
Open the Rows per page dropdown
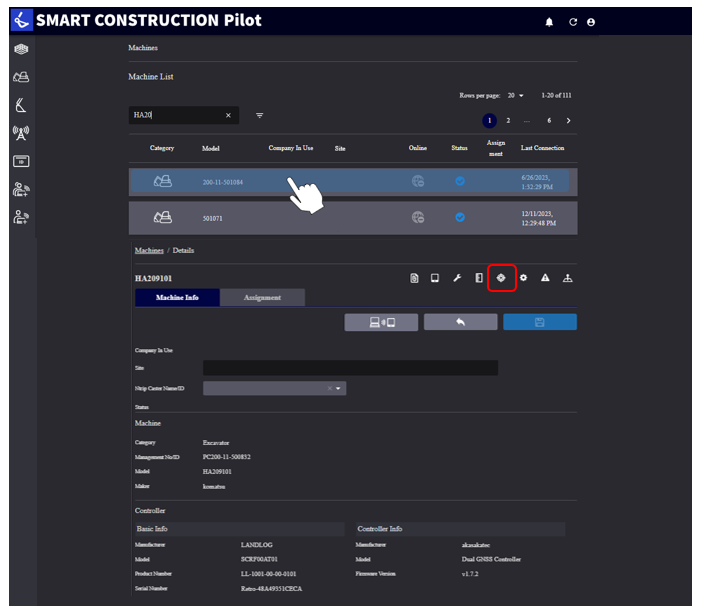tap(516, 95)
